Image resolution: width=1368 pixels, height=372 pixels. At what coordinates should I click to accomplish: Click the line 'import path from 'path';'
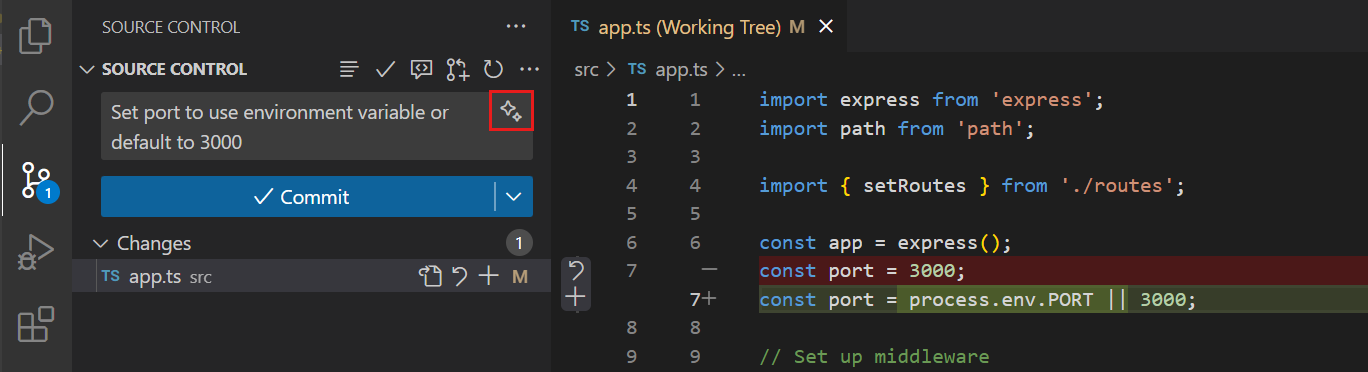click(896, 129)
